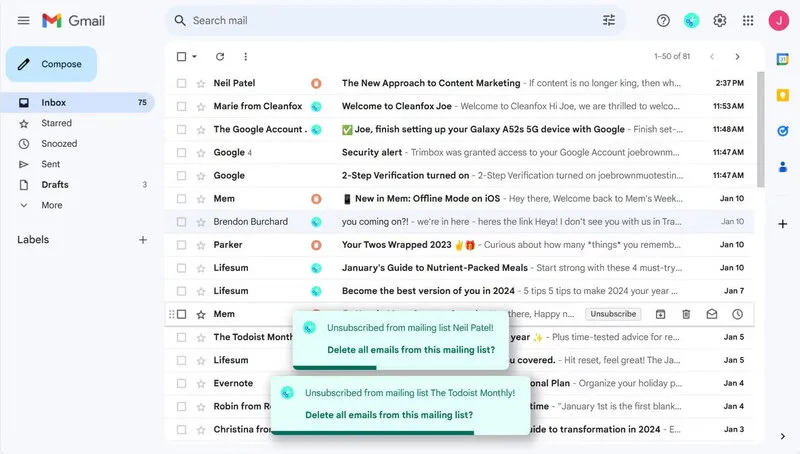800x454 pixels.
Task: Open the select dropdown arrow beside checkbox
Action: (x=194, y=57)
